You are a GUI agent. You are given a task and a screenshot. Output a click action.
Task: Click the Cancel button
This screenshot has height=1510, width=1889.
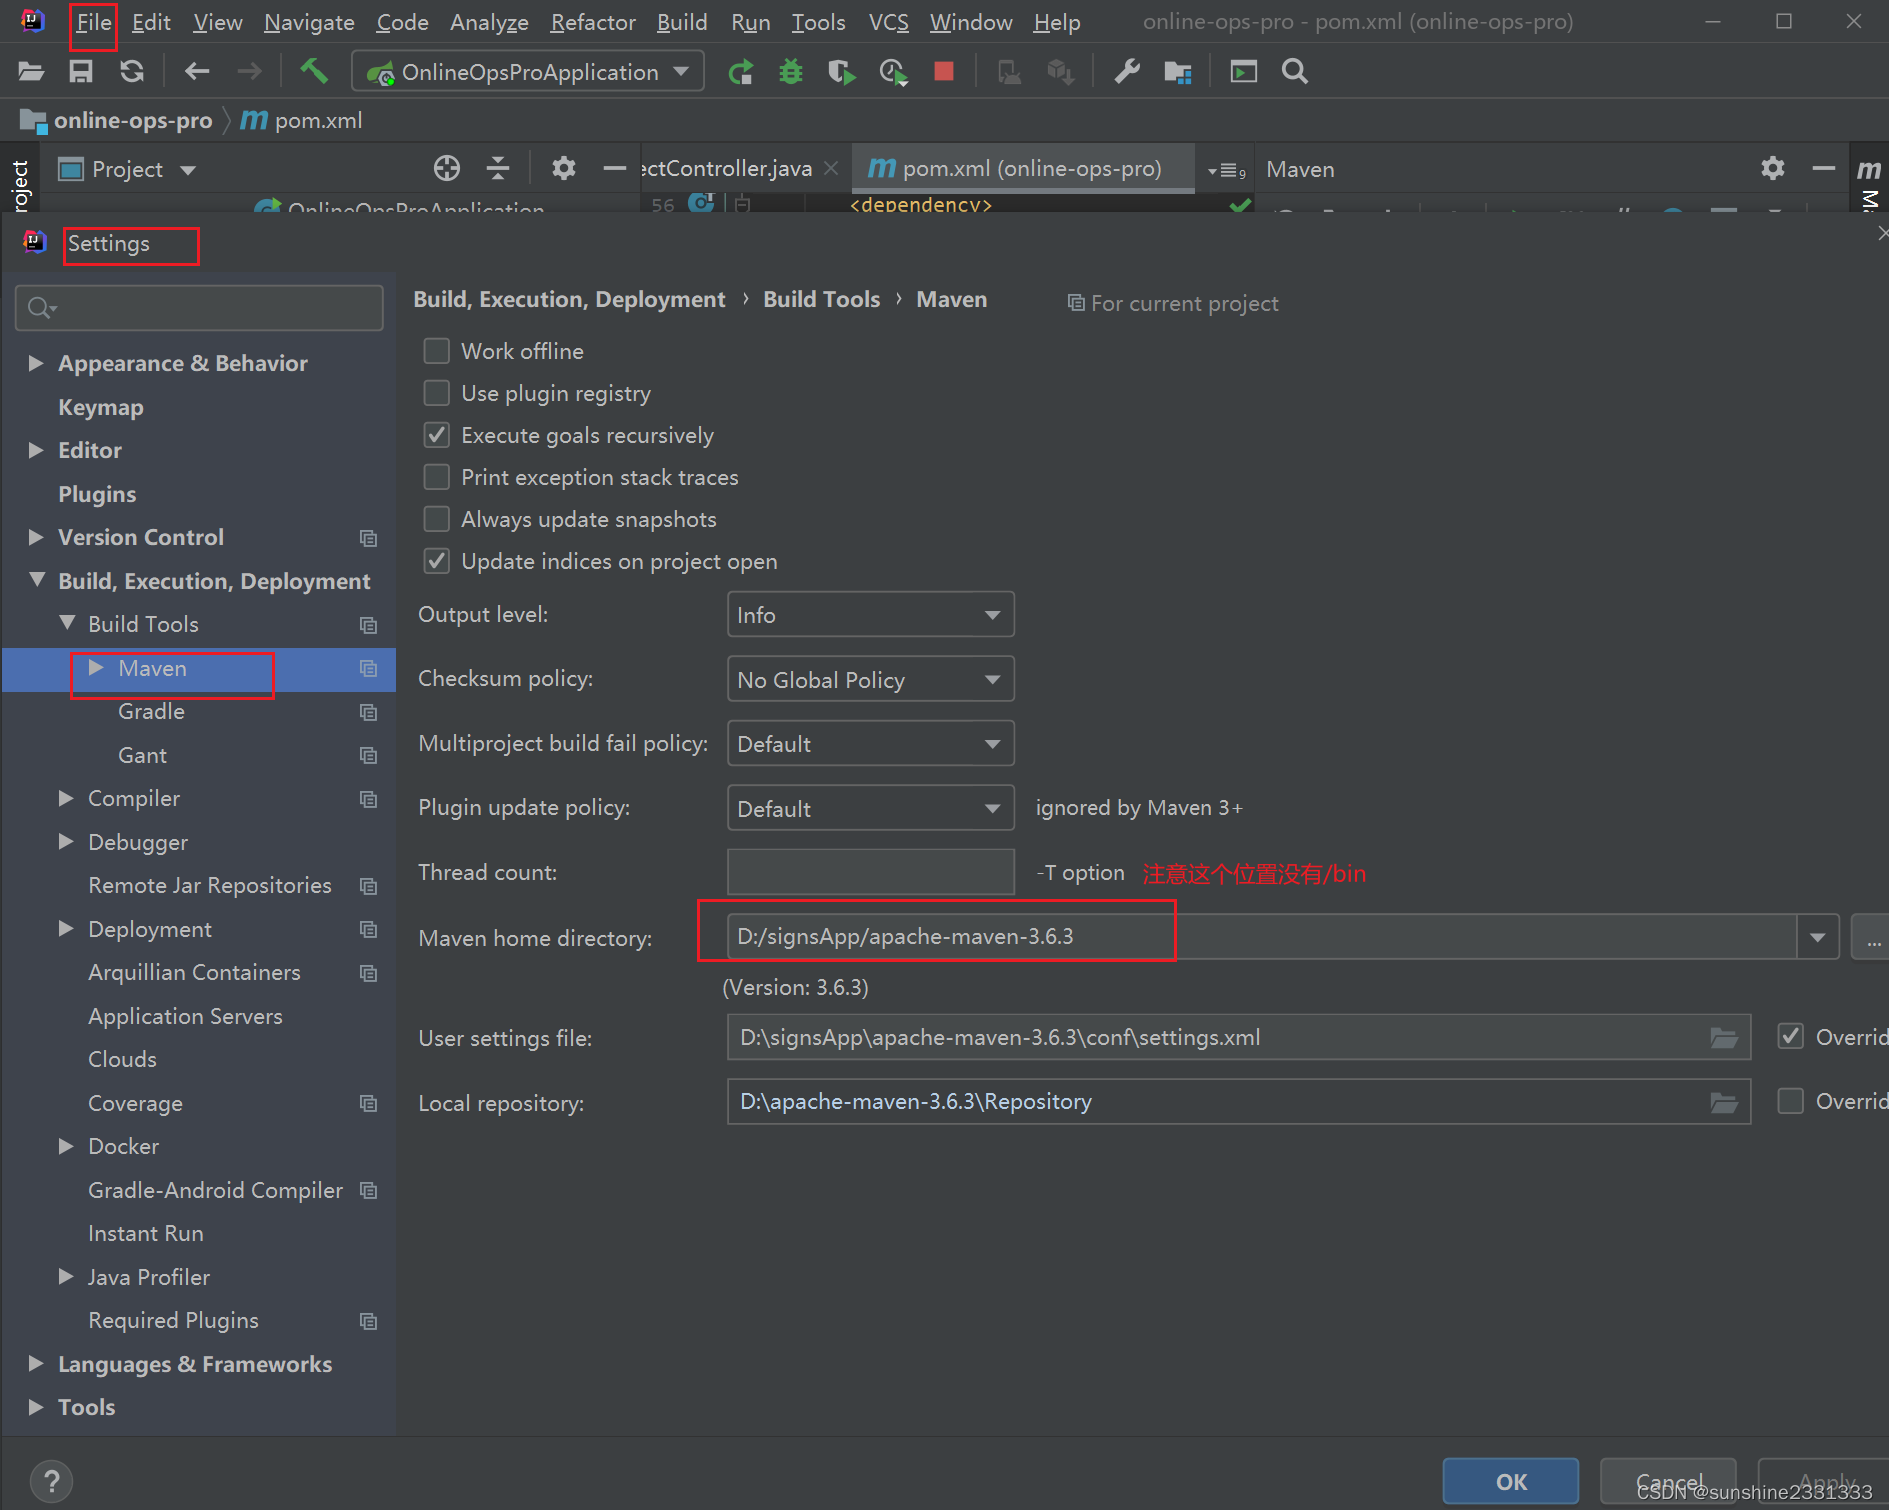(x=1667, y=1482)
